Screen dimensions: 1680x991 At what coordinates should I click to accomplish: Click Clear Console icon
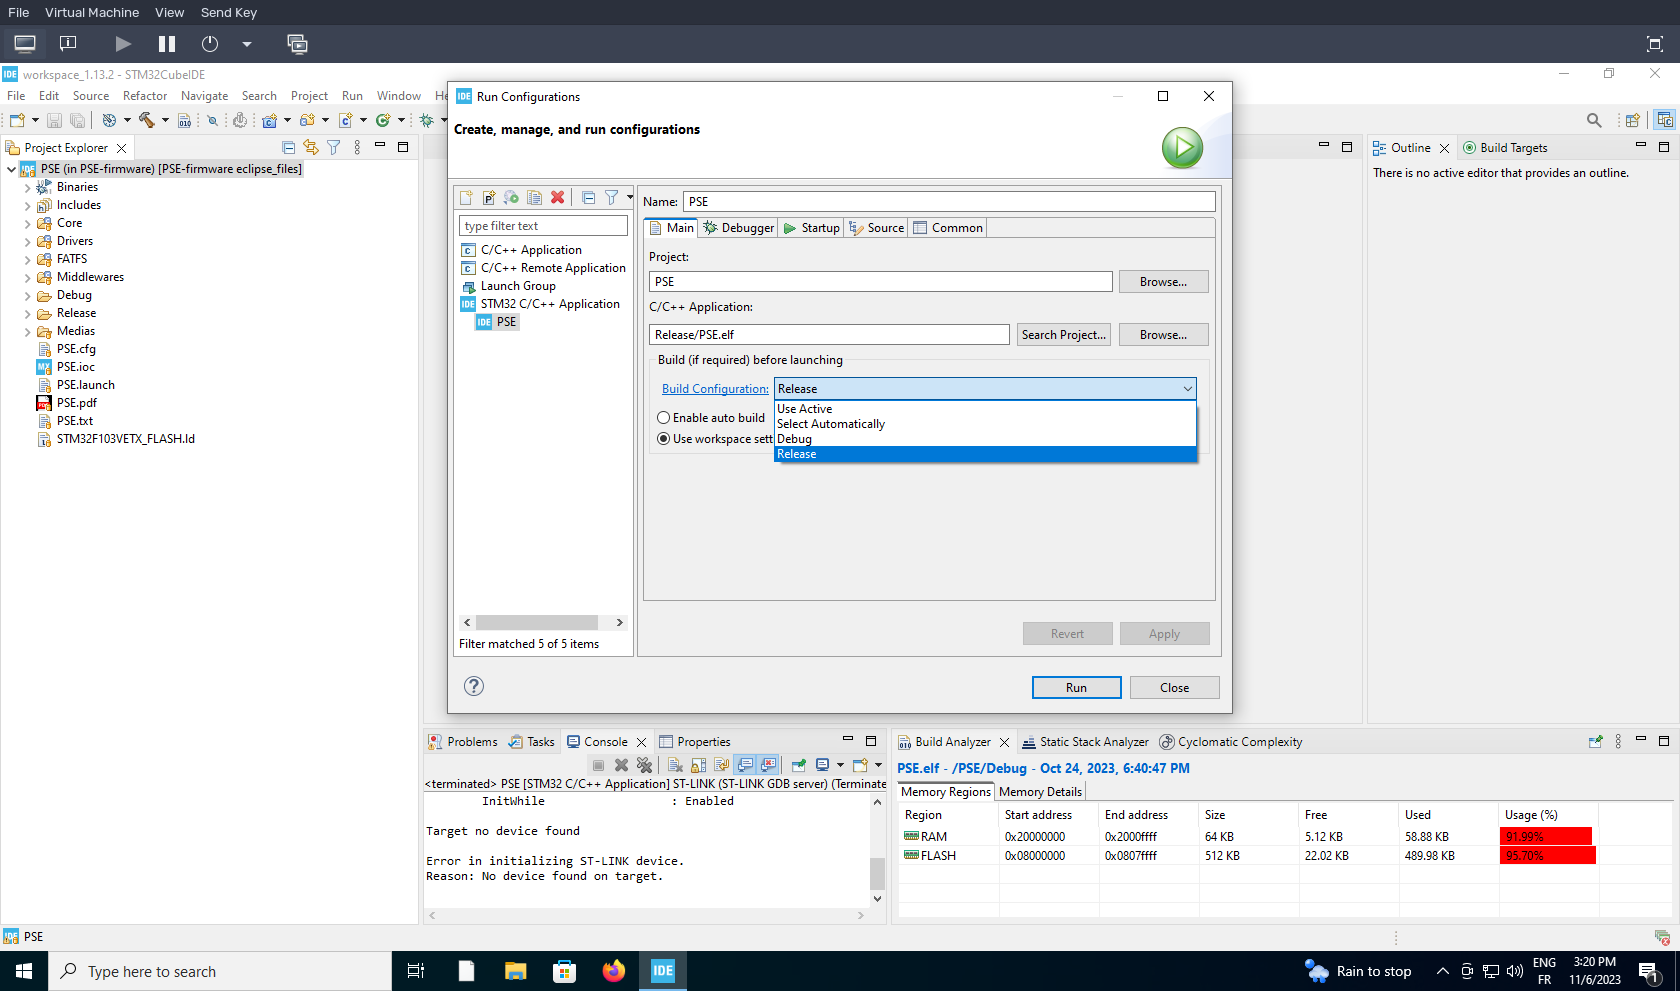(x=676, y=765)
